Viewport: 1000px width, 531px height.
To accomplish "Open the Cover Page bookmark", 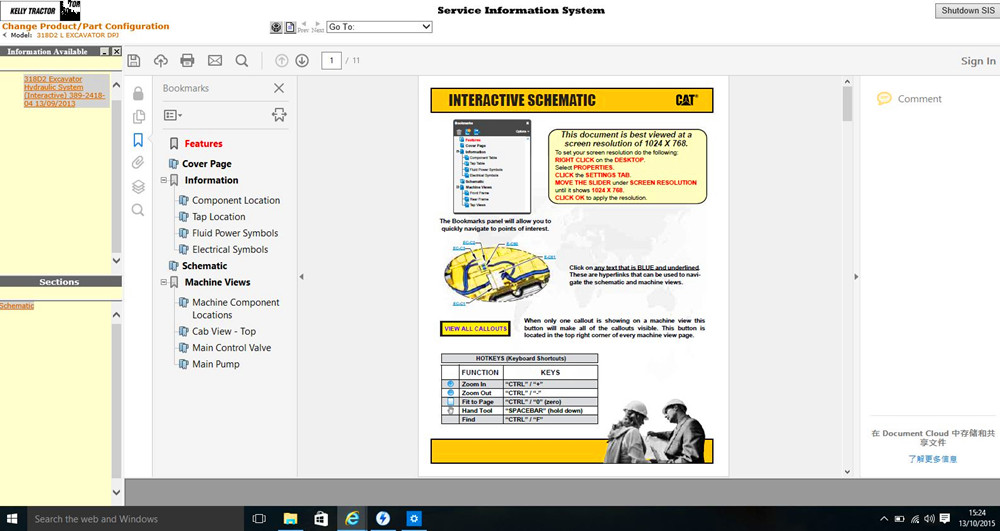I will point(207,164).
